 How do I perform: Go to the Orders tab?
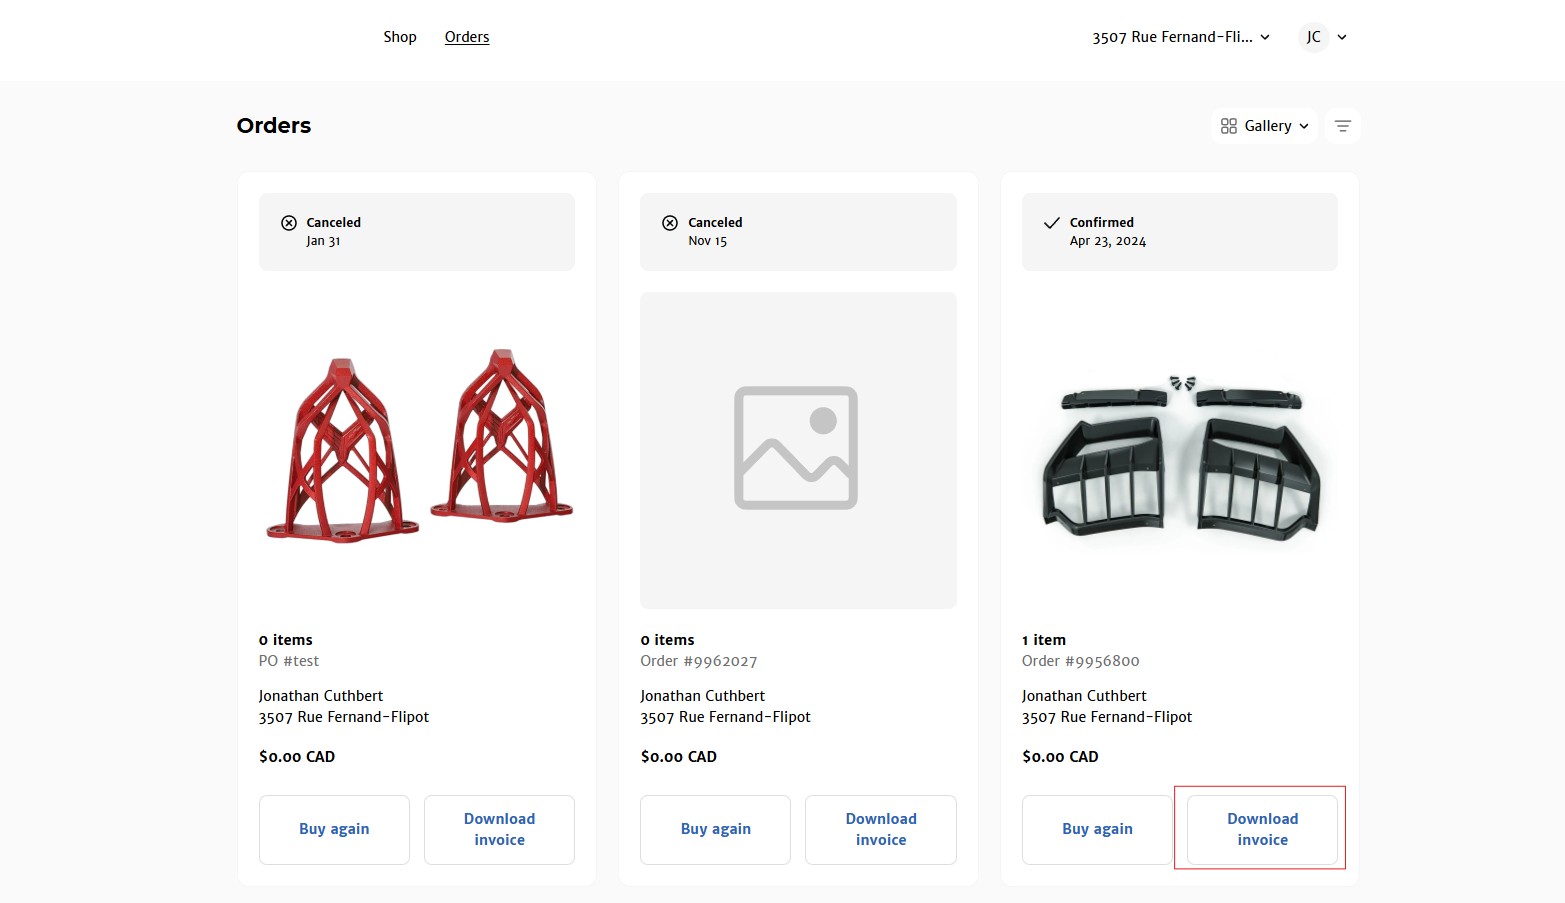tap(467, 37)
